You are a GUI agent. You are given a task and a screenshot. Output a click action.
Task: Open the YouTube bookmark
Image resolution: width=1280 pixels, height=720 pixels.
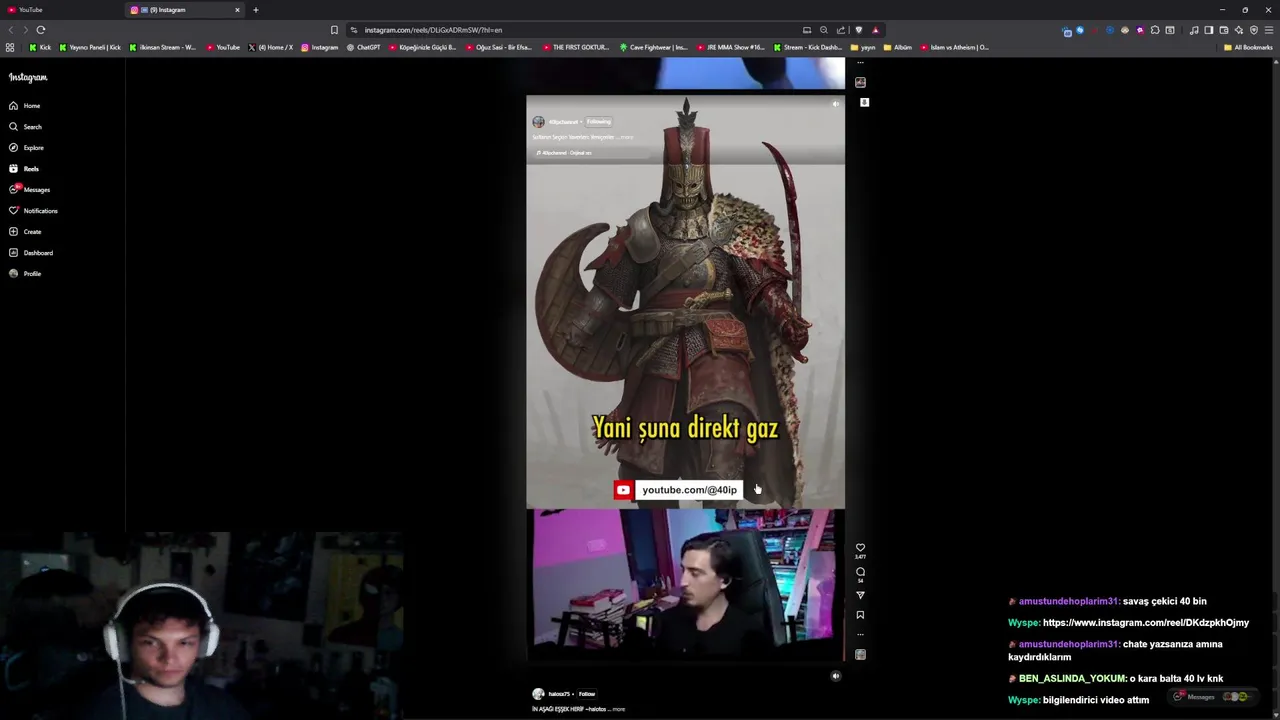(223, 47)
